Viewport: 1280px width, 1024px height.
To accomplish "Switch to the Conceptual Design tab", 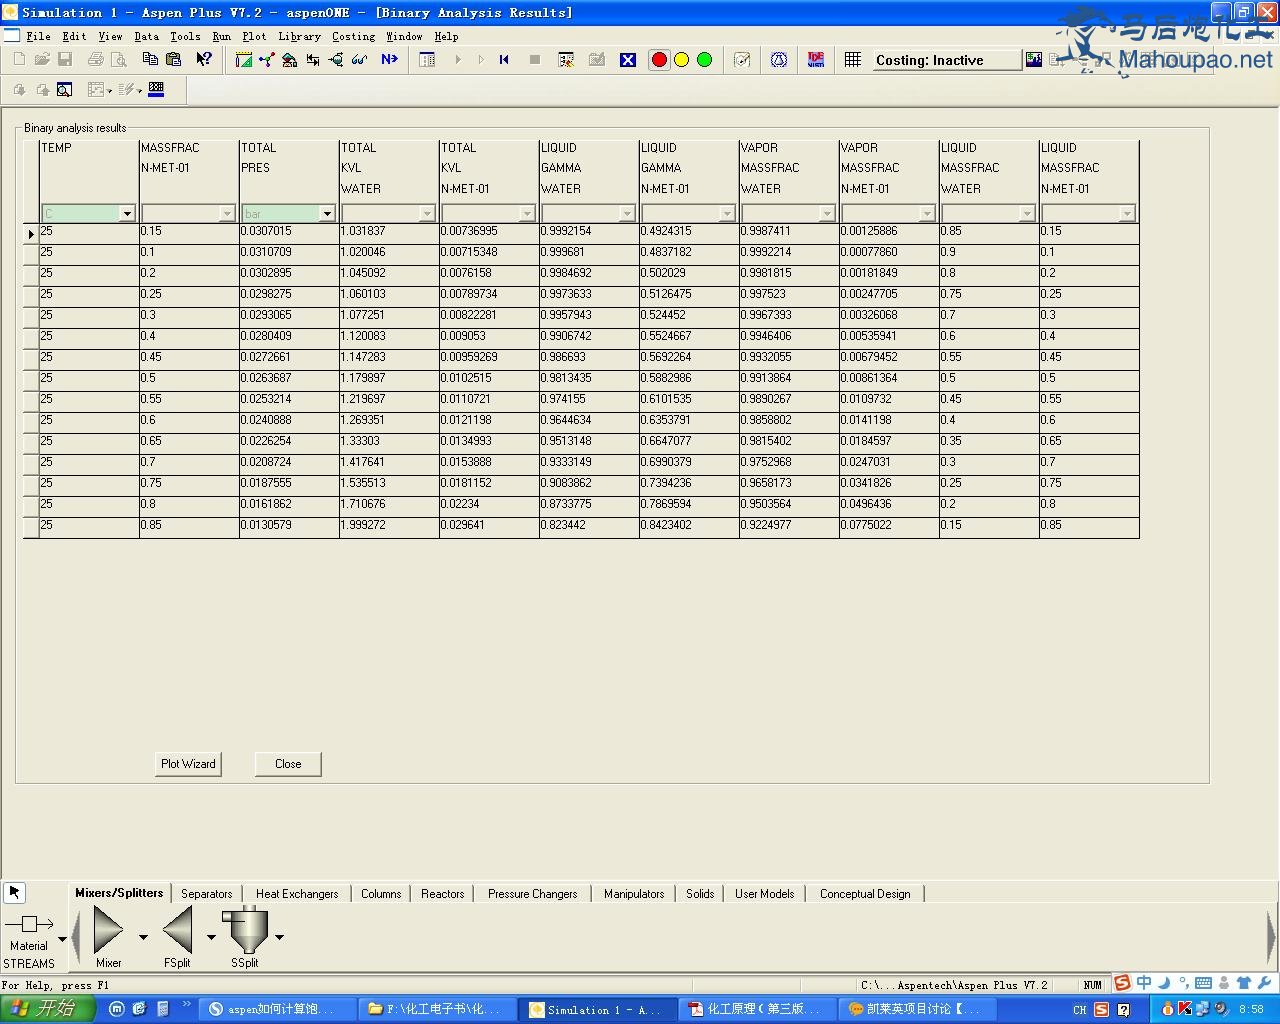I will (865, 893).
